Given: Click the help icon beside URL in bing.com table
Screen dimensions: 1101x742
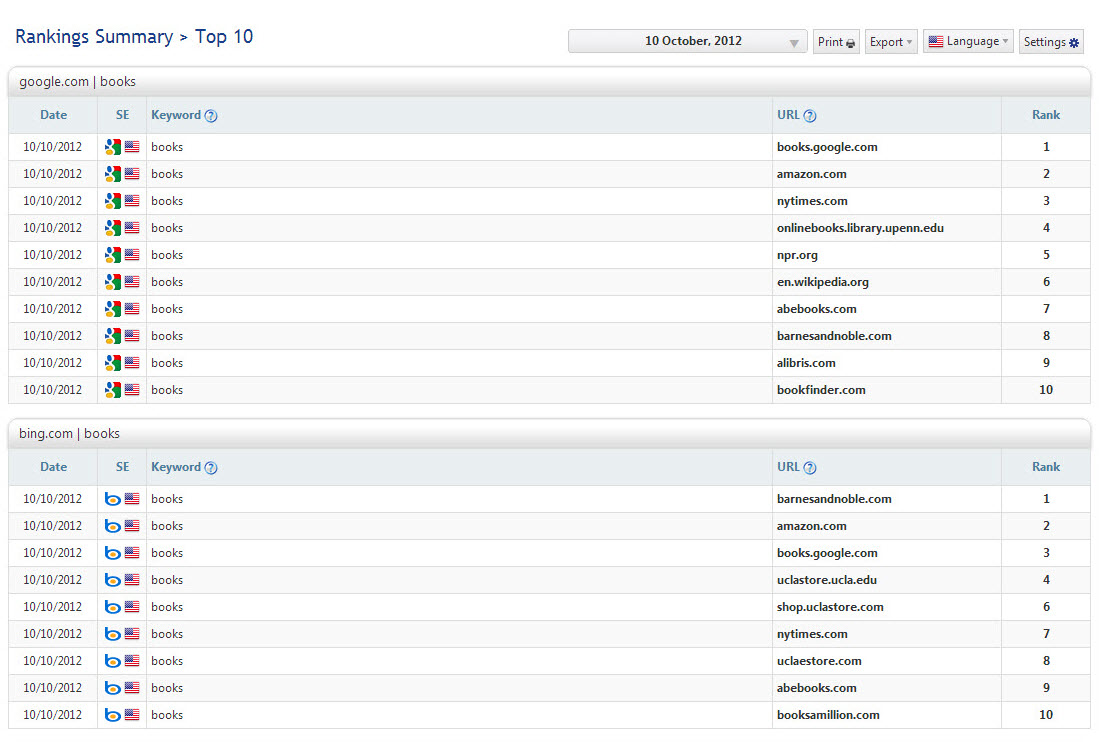Looking at the screenshot, I should tap(810, 468).
